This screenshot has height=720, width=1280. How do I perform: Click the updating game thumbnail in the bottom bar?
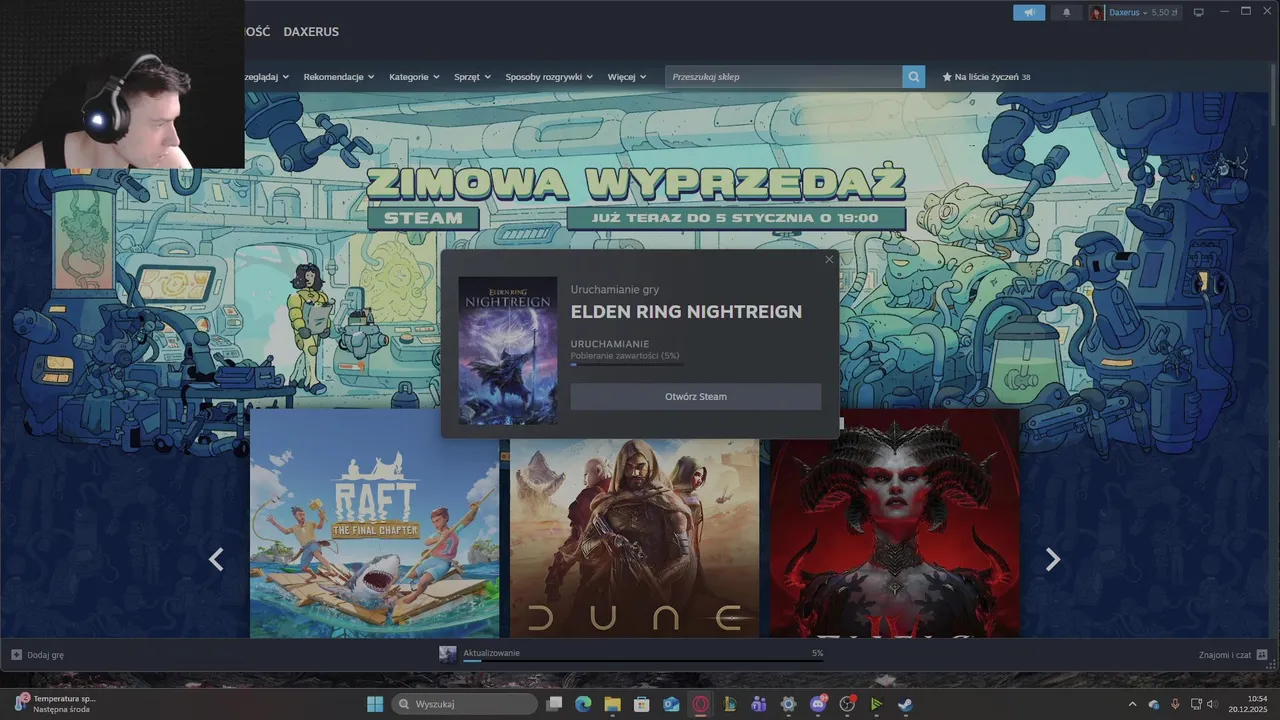(448, 654)
